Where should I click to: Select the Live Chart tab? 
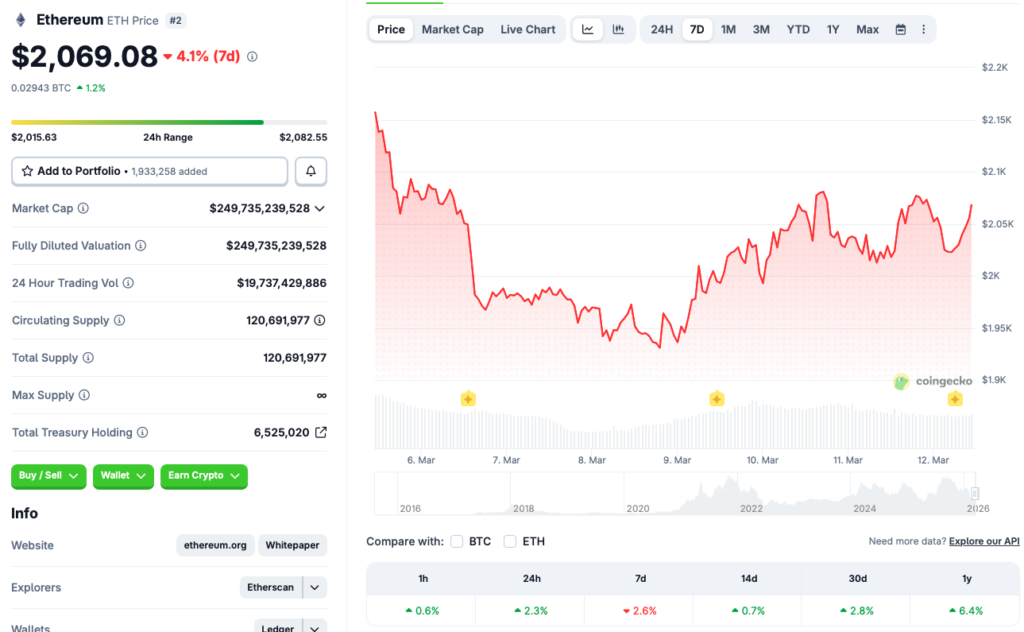pyautogui.click(x=528, y=29)
